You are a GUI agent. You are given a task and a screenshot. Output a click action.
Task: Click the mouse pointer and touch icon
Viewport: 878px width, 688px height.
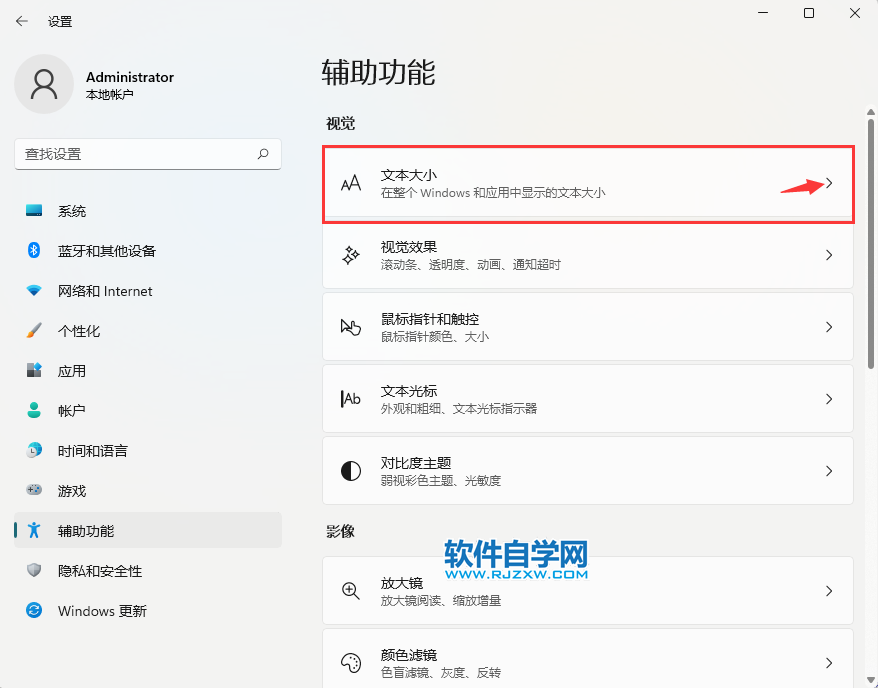pos(351,327)
